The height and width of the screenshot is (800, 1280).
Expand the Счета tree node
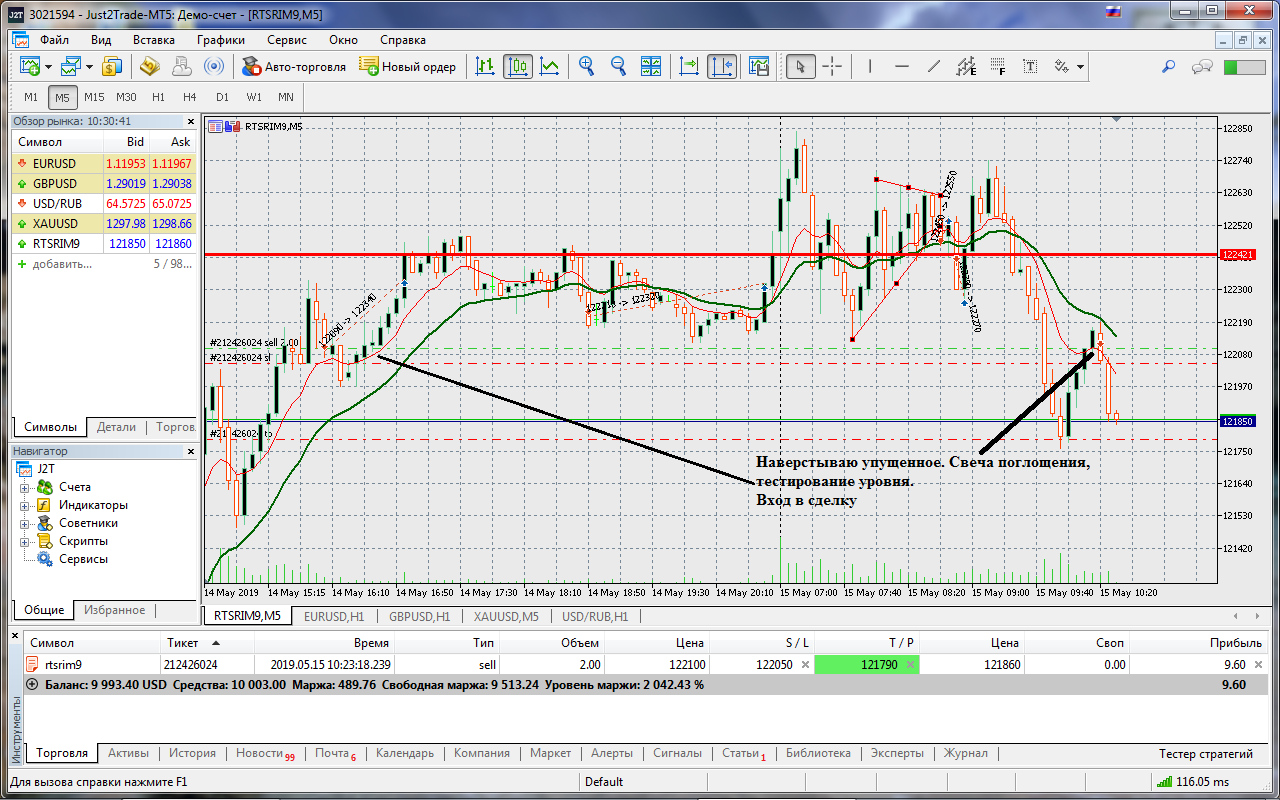(24, 487)
